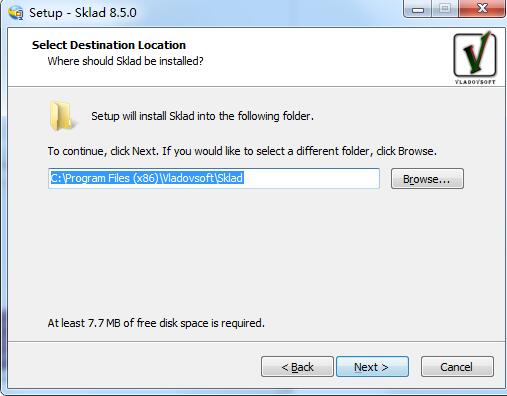Viewport: 507px width, 396px height.
Task: Go back using the < Back button
Action: 297,367
